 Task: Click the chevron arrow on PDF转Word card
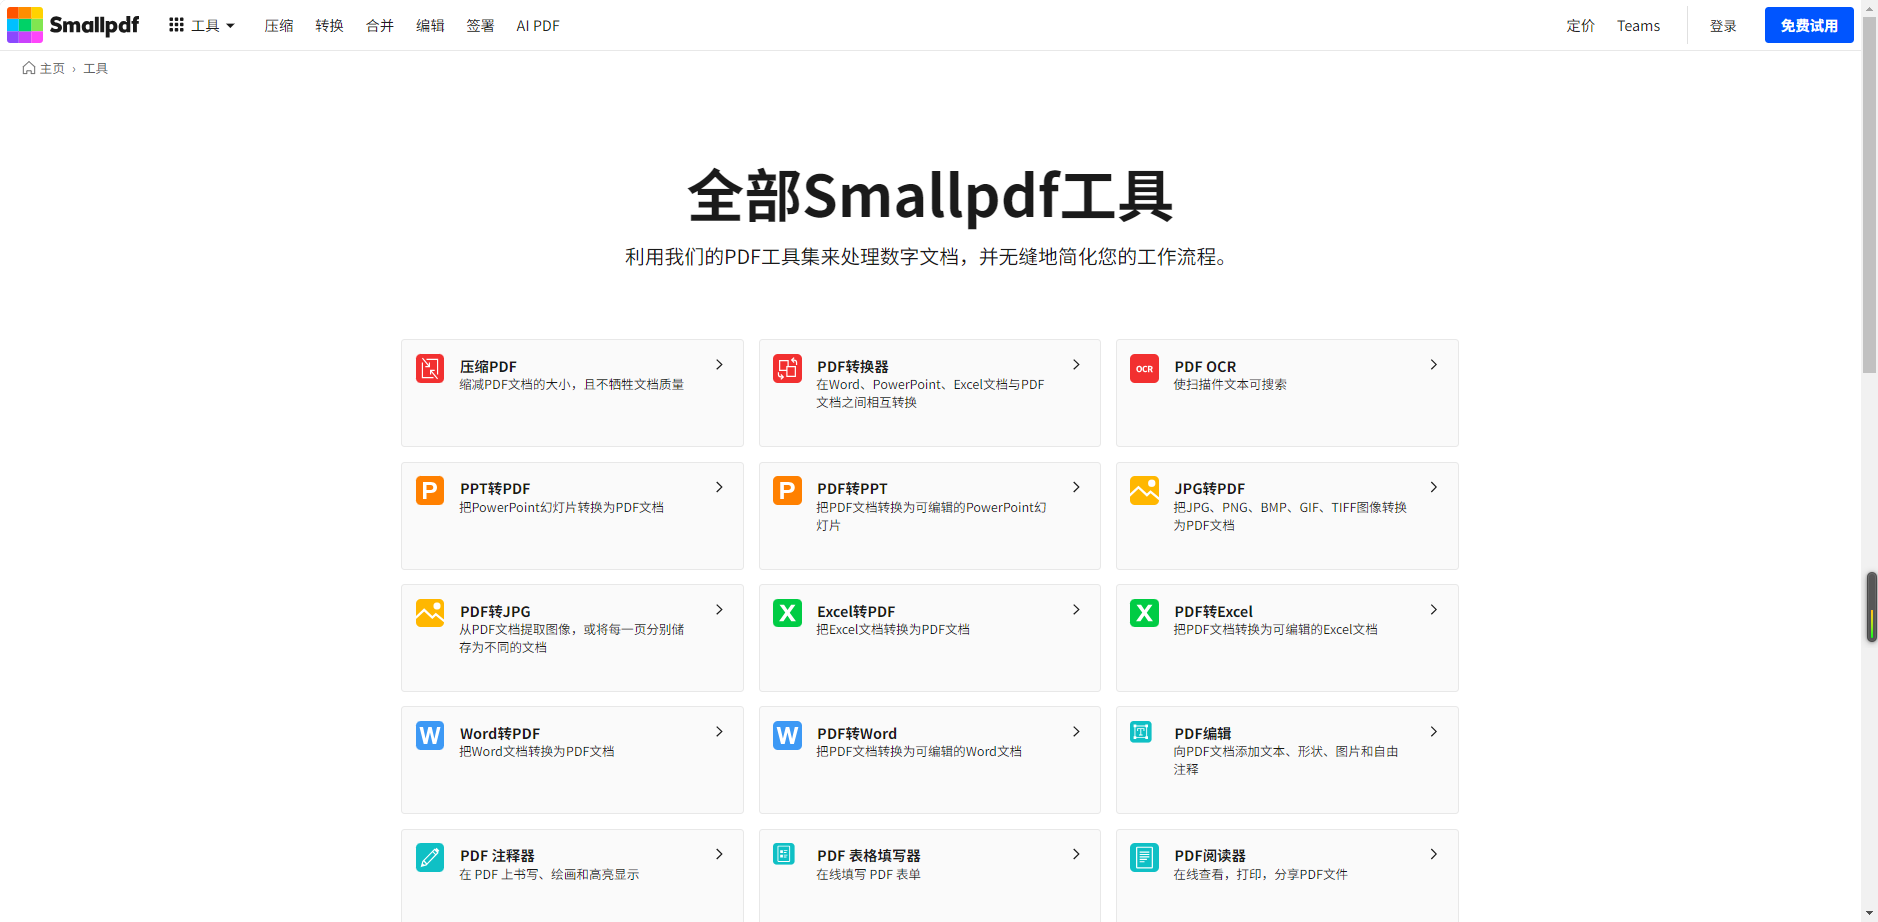click(1076, 732)
